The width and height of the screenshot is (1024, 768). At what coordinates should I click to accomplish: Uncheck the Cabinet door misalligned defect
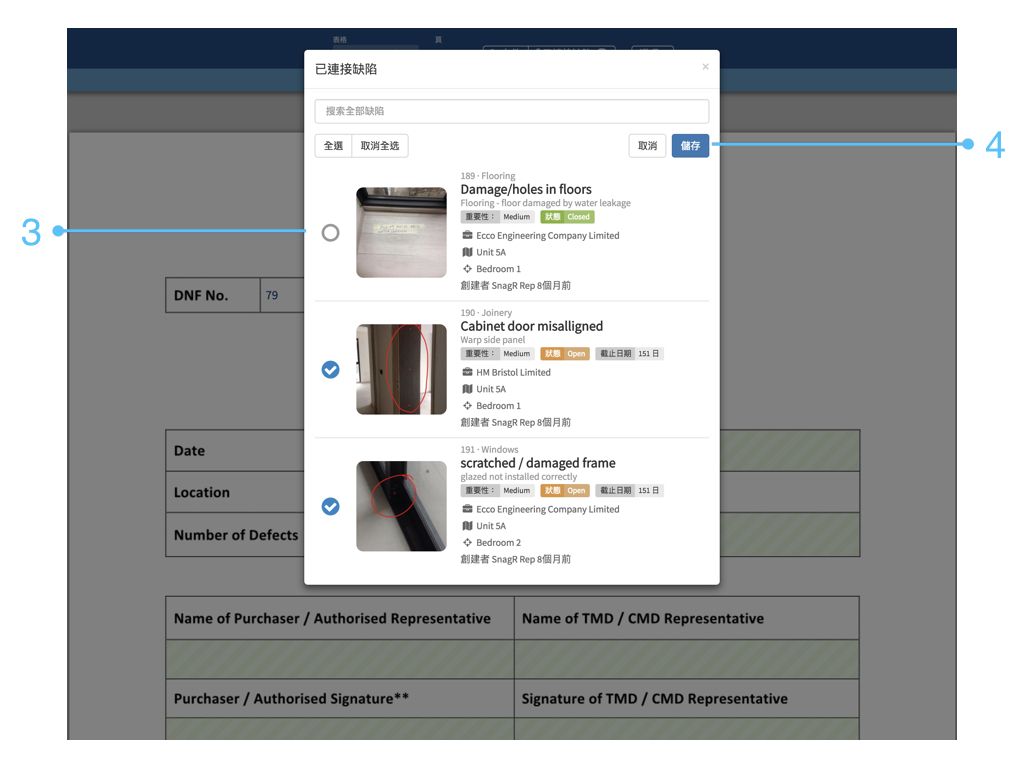click(330, 370)
